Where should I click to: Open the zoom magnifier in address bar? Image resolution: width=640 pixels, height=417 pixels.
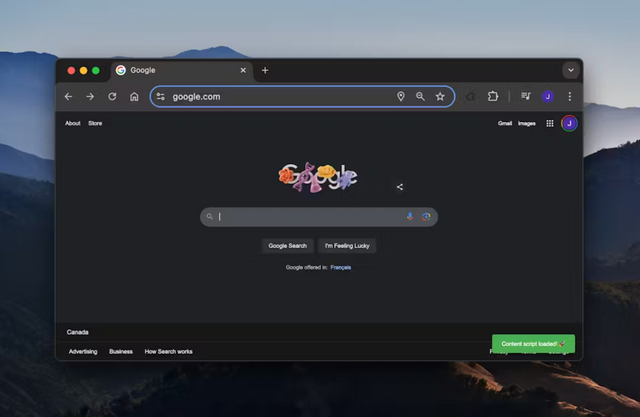tap(420, 96)
